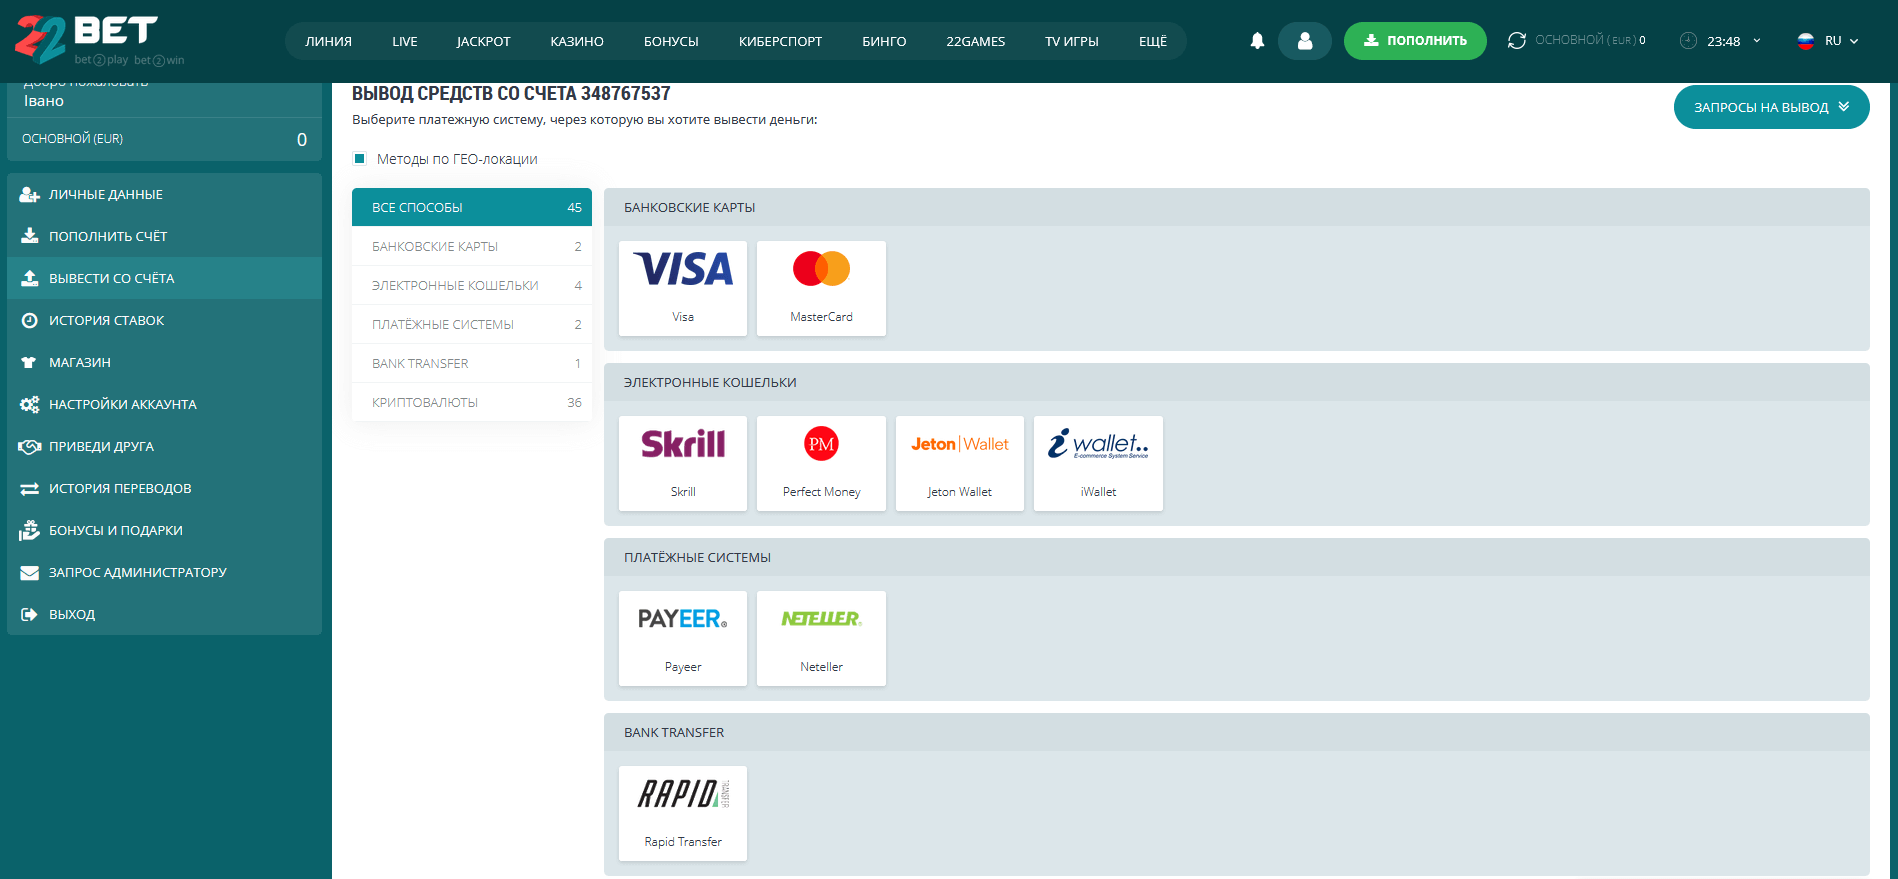Screen dimensions: 1898x879
Task: Select Вывести со счёта in sidebar
Action: 164,278
